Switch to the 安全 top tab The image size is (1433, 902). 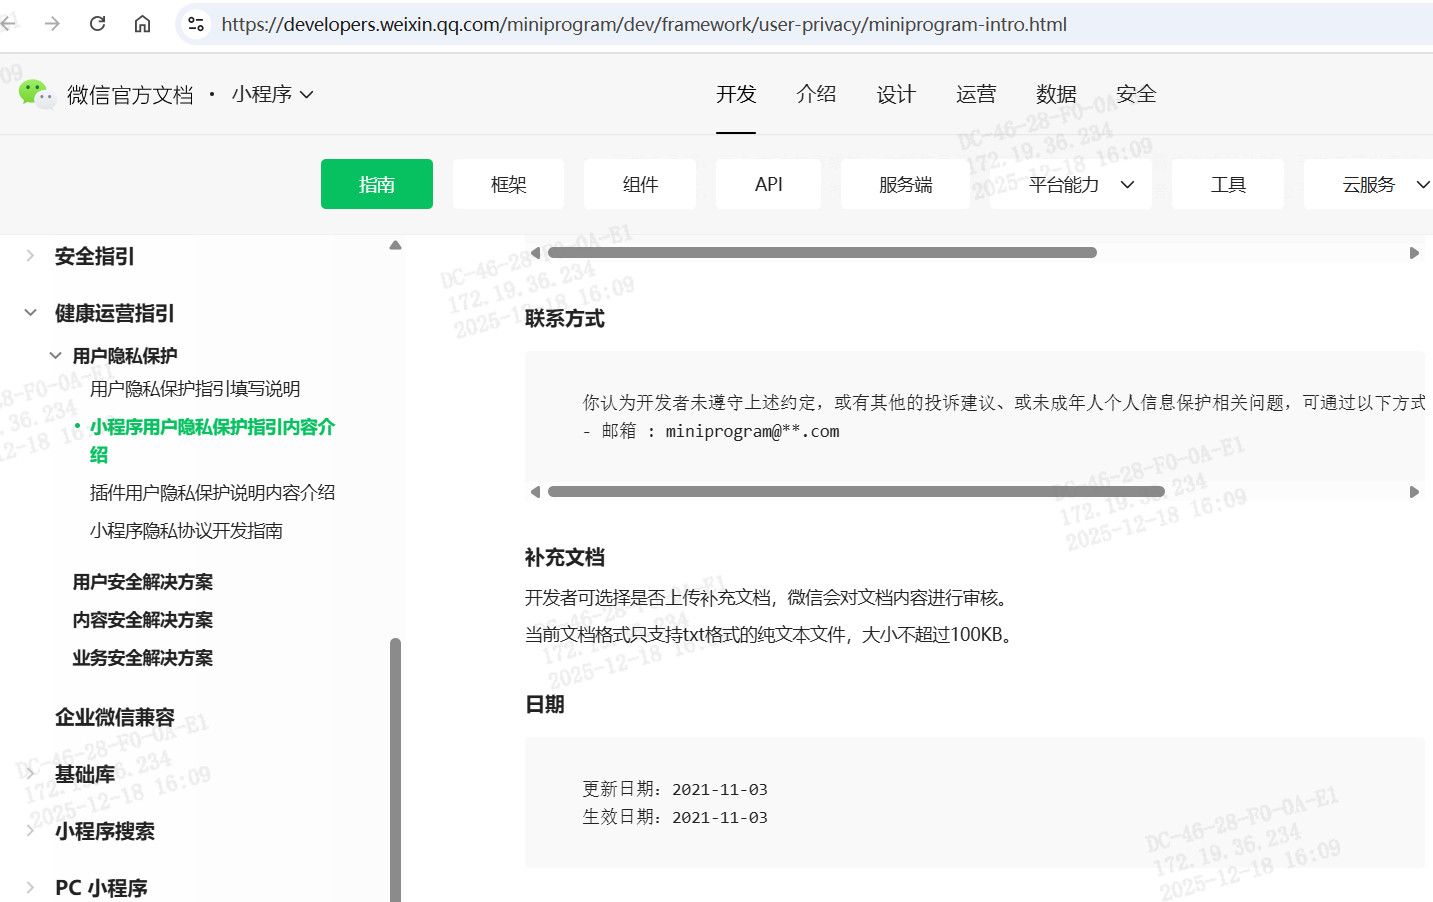[x=1136, y=94]
